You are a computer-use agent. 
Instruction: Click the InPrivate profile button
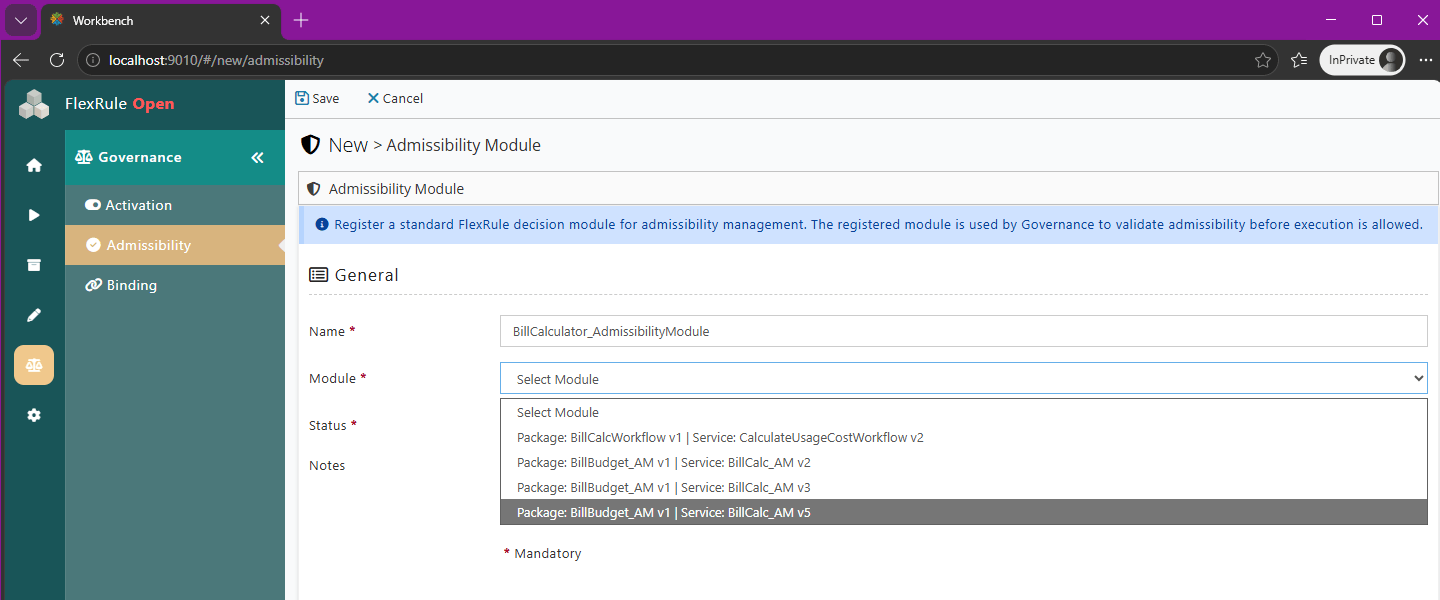pos(1362,60)
